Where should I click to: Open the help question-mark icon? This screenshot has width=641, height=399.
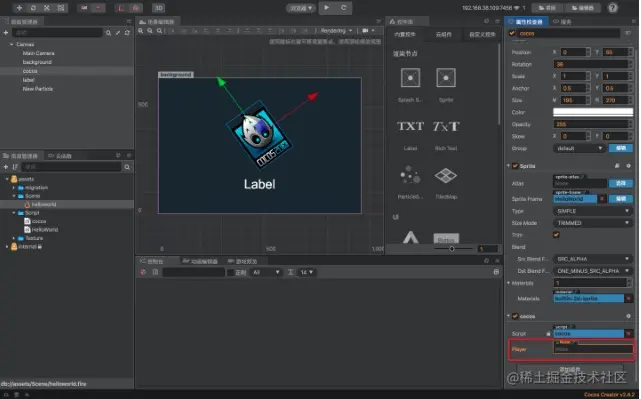[612, 8]
